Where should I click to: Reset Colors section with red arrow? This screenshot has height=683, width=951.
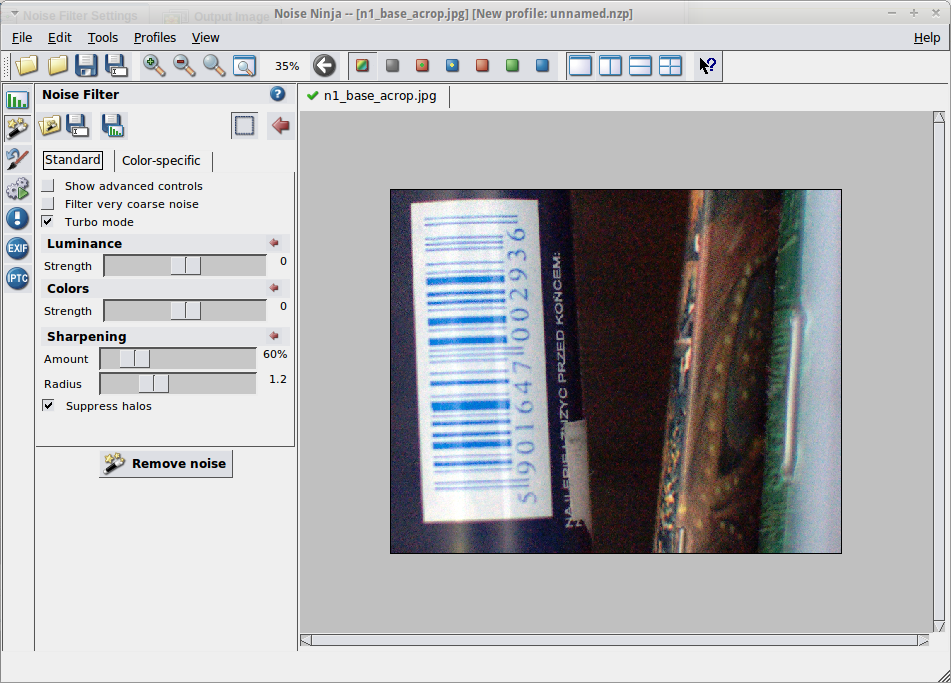(x=274, y=288)
